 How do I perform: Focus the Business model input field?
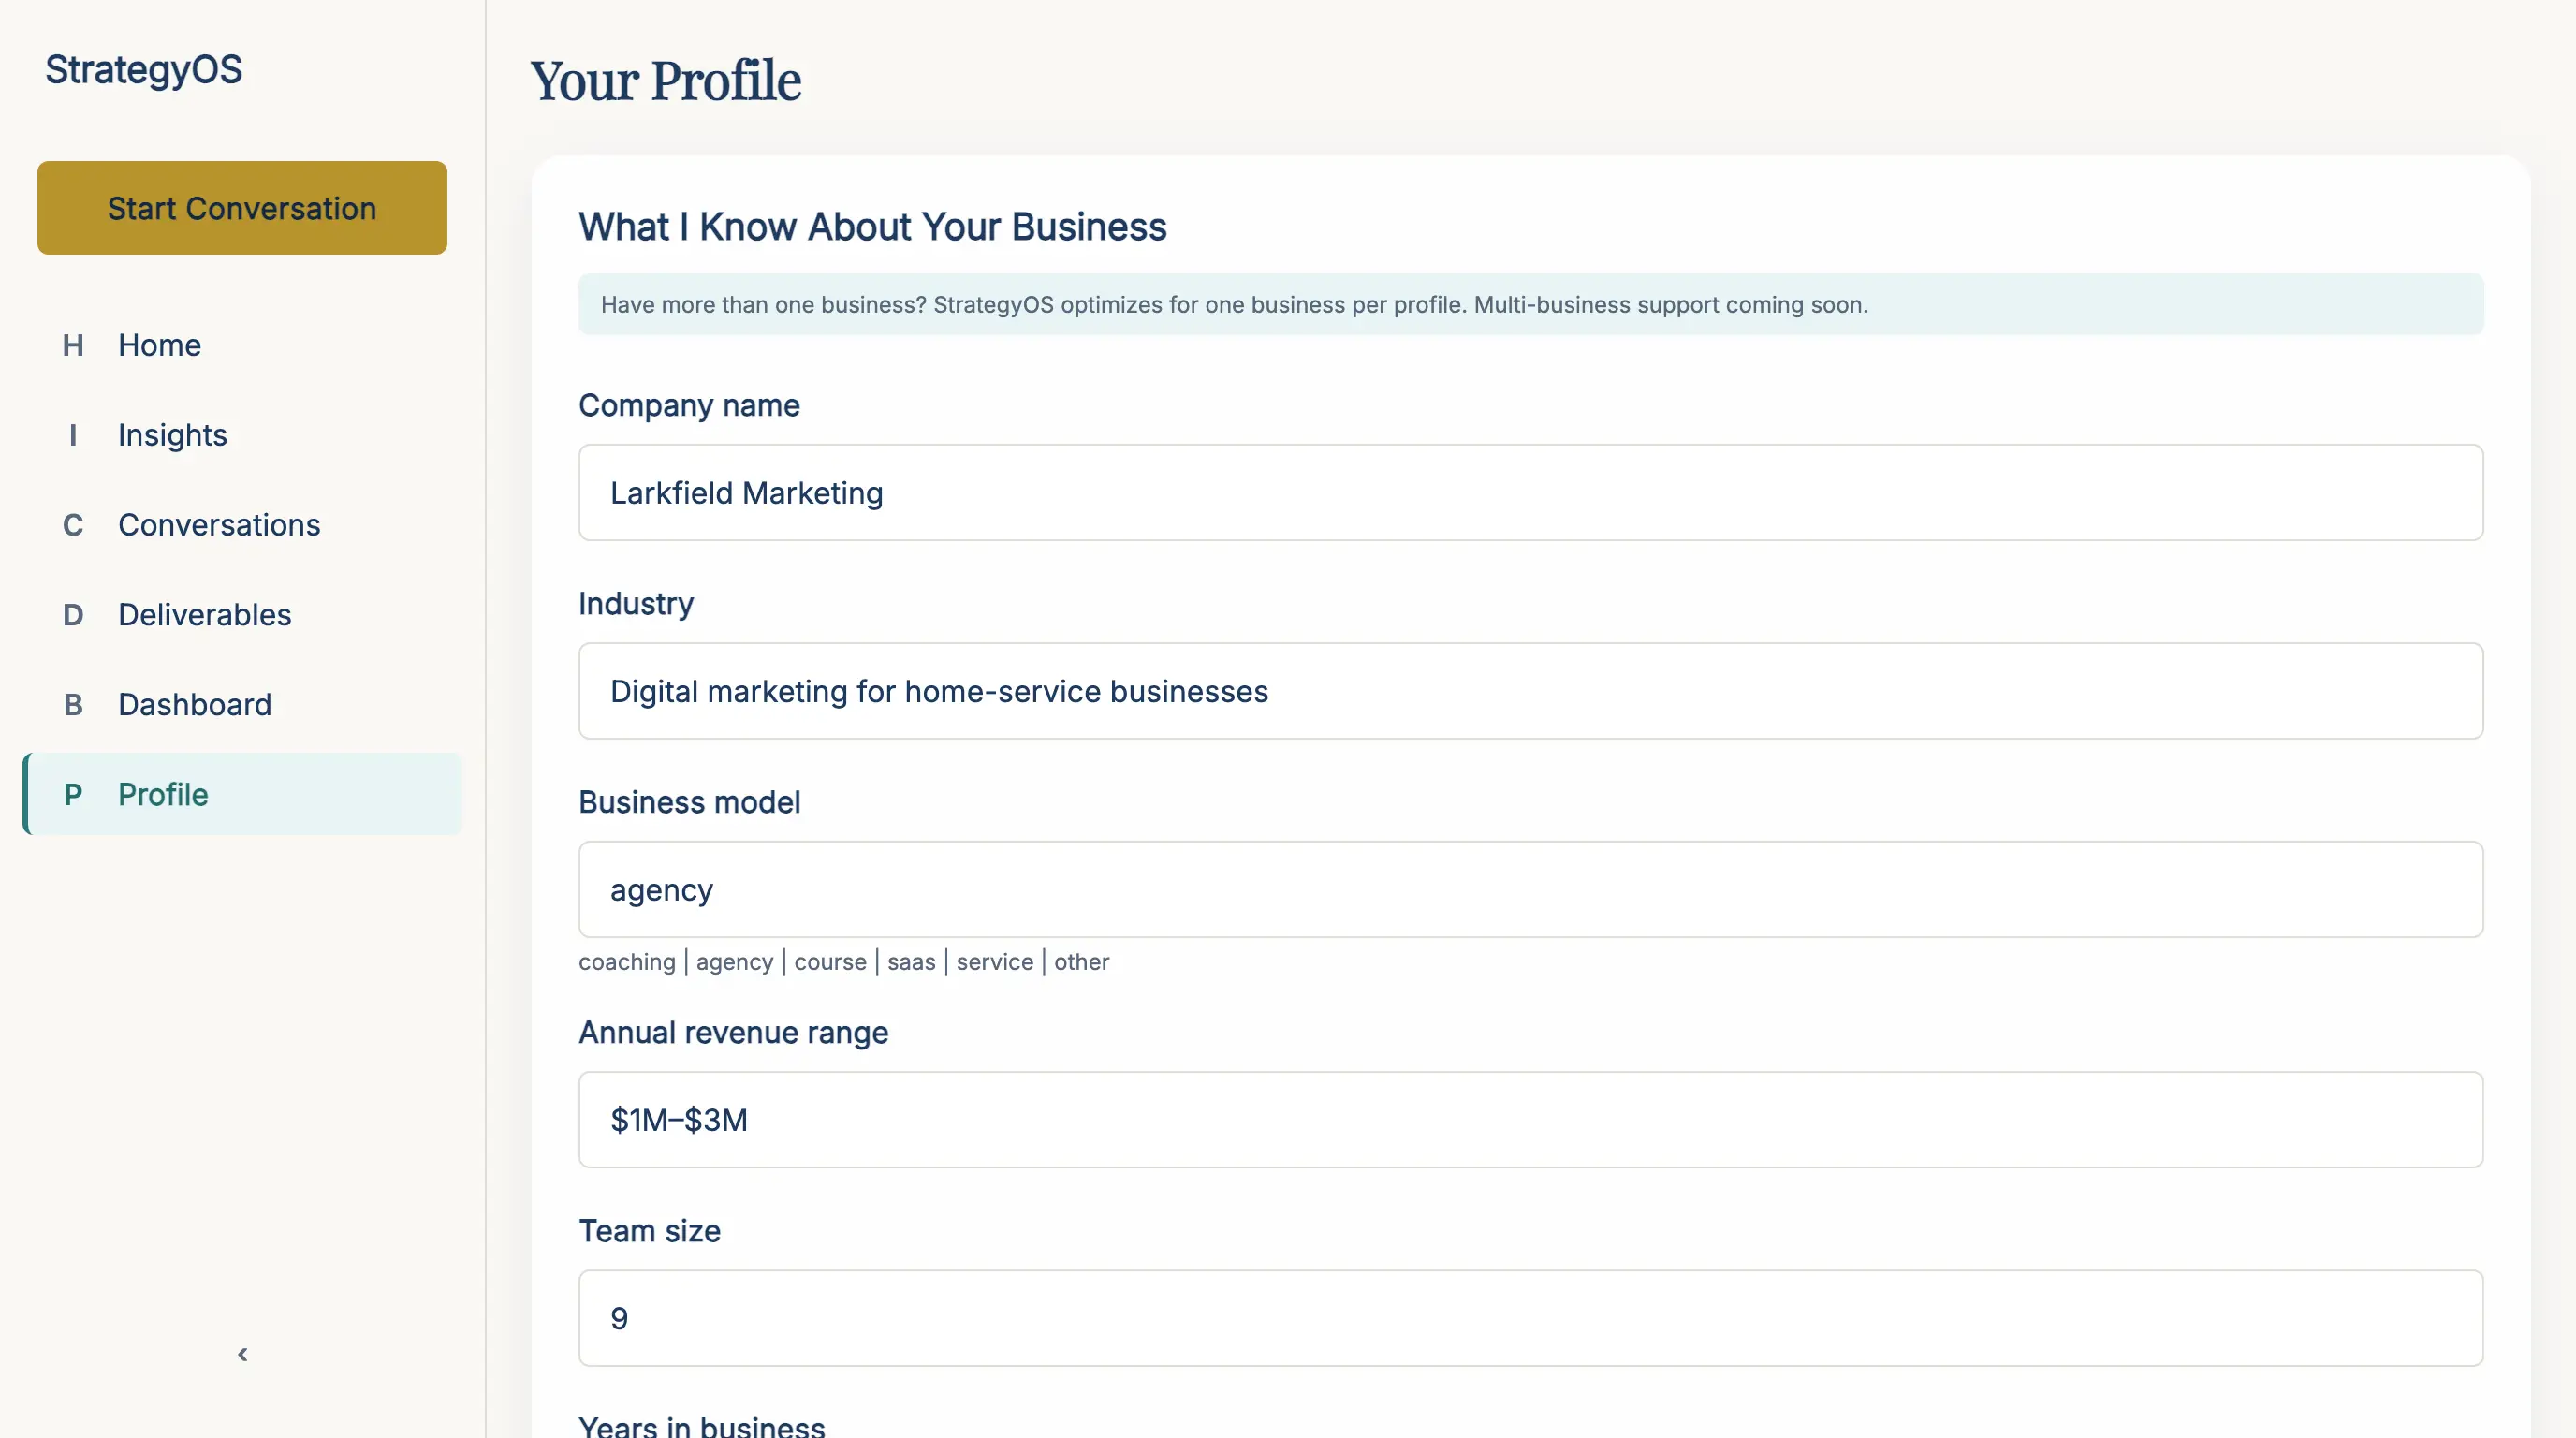coord(1531,889)
